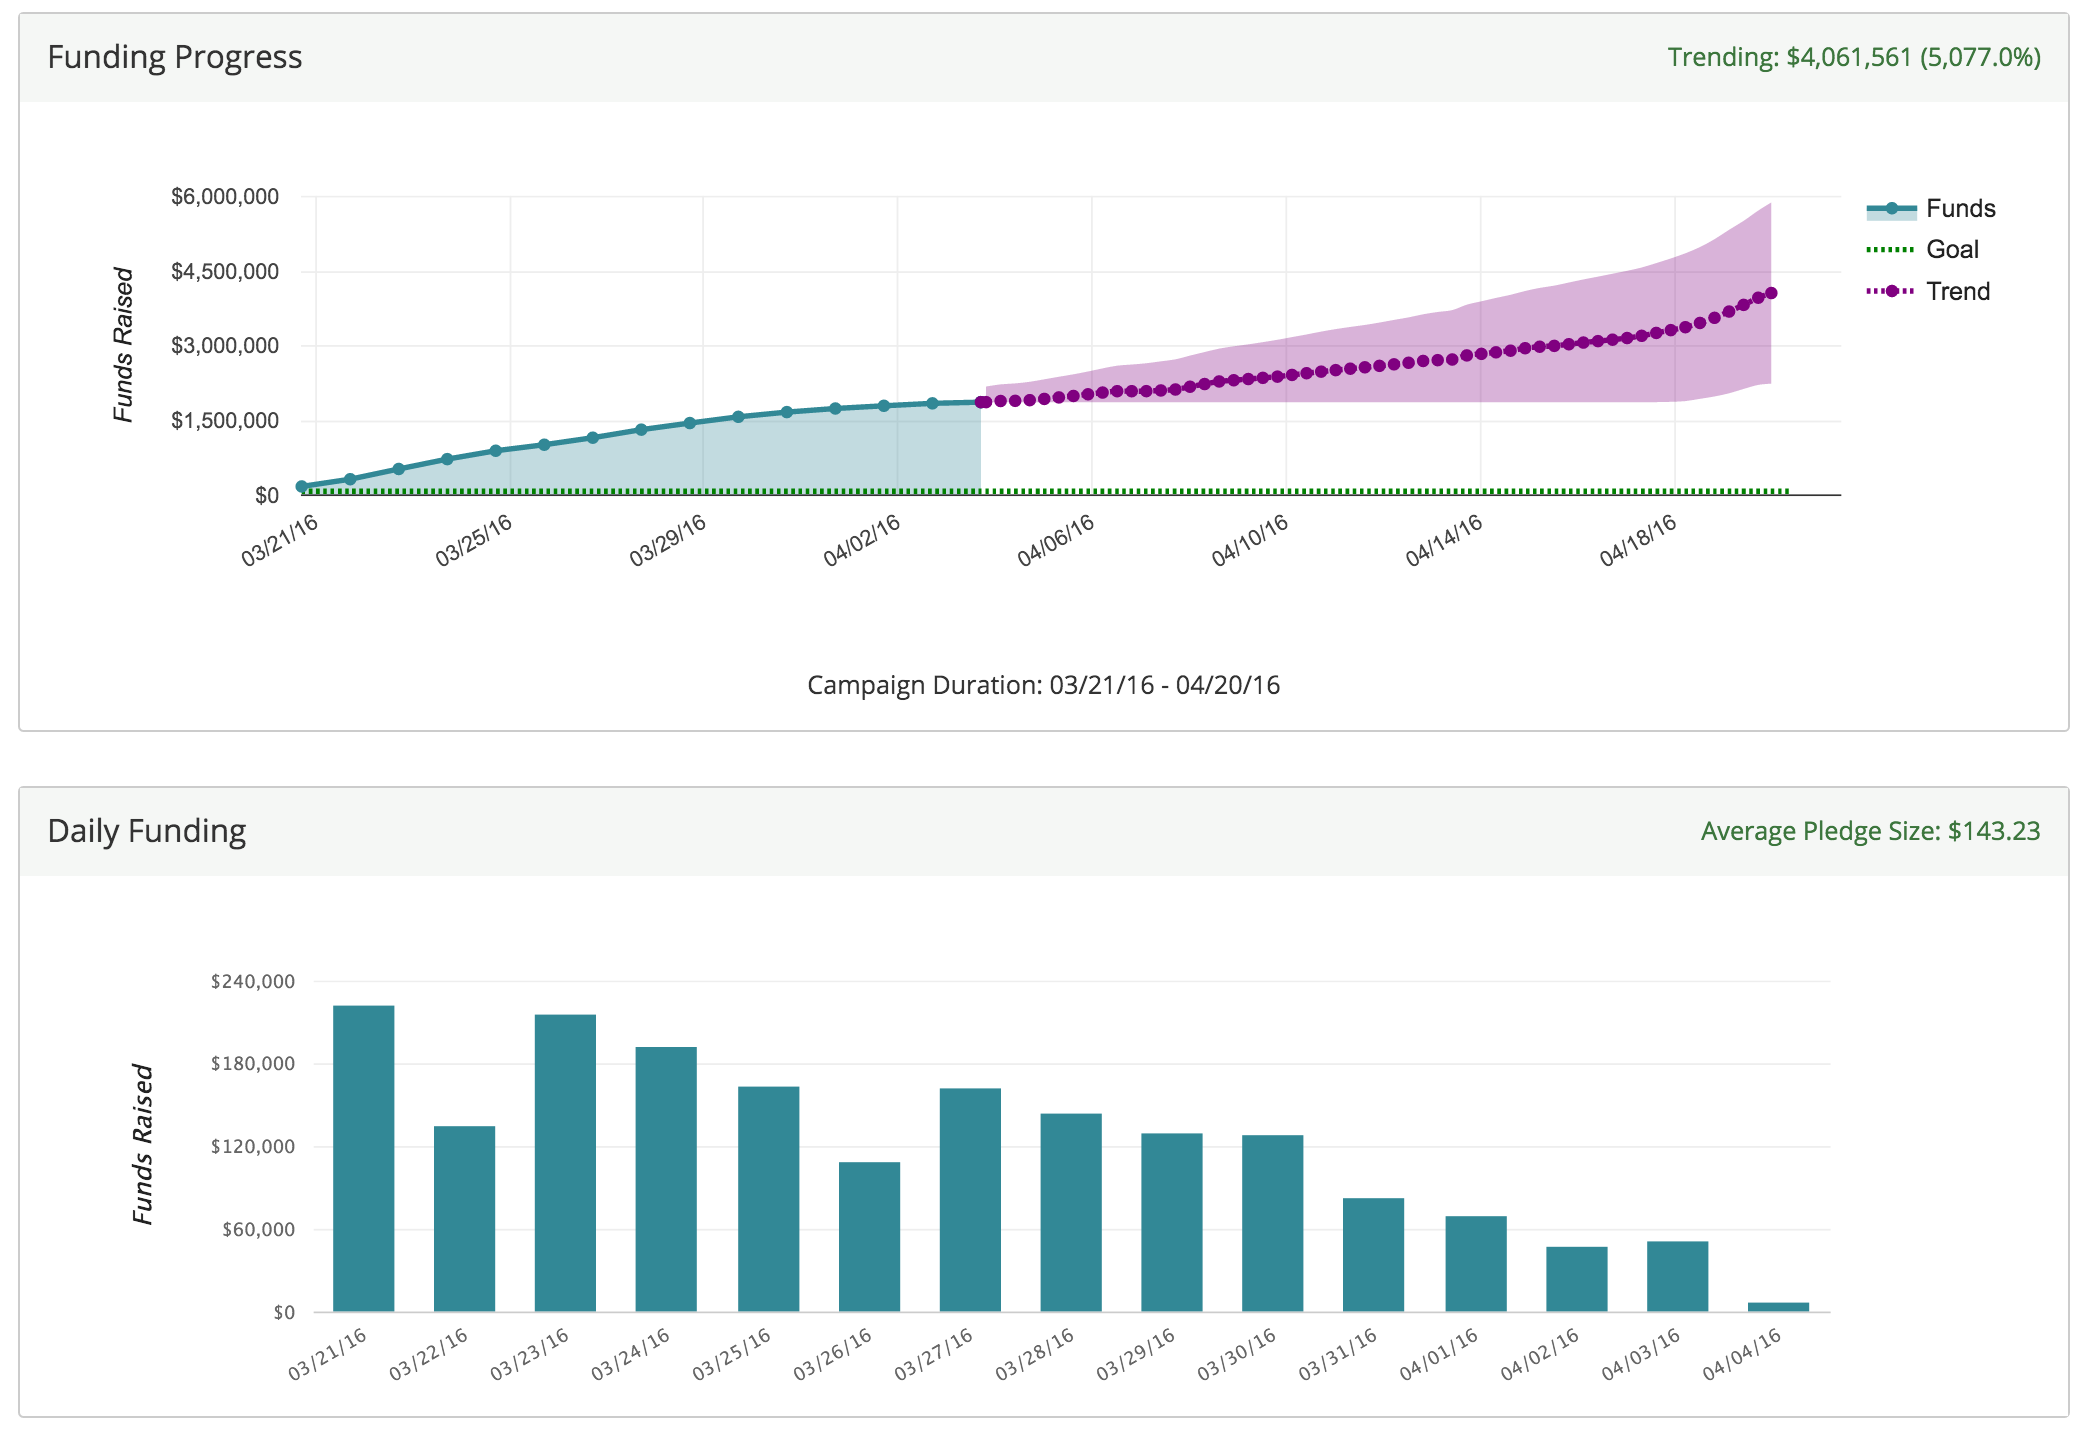Click the 03/24/16 daily funding bar
Image resolution: width=2086 pixels, height=1432 pixels.
tap(666, 1179)
